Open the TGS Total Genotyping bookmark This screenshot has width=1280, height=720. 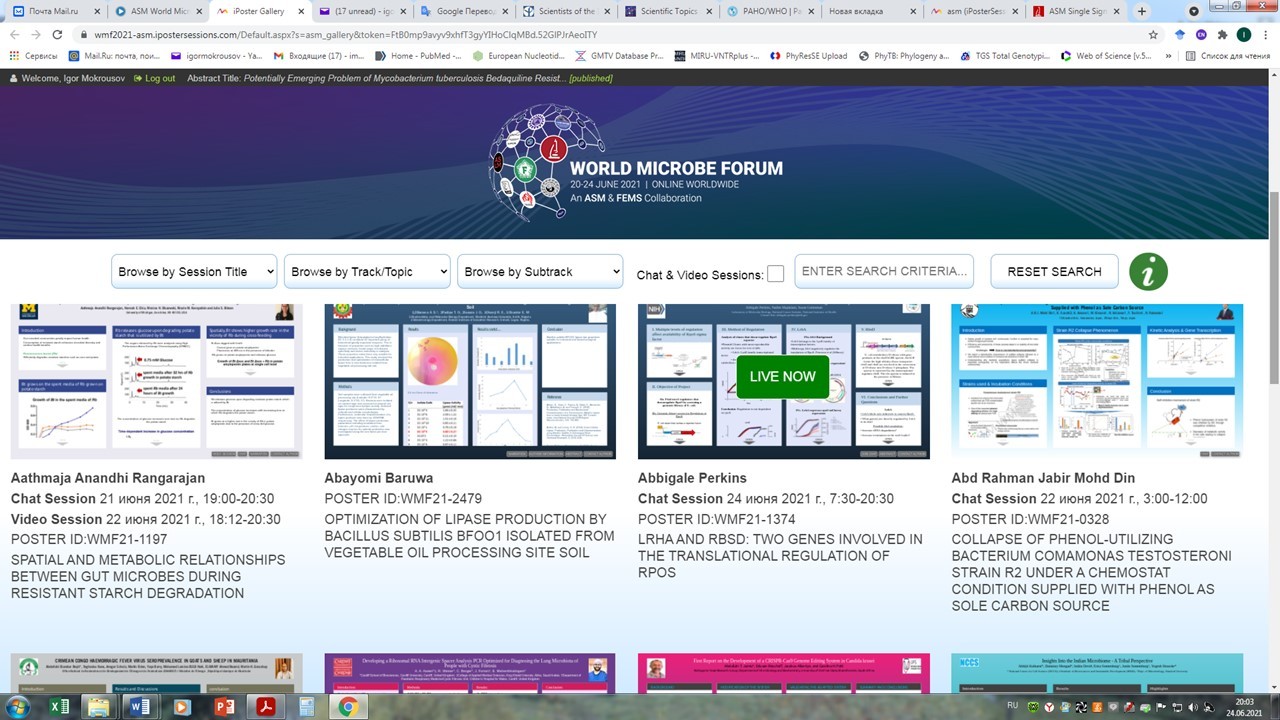pos(1003,56)
